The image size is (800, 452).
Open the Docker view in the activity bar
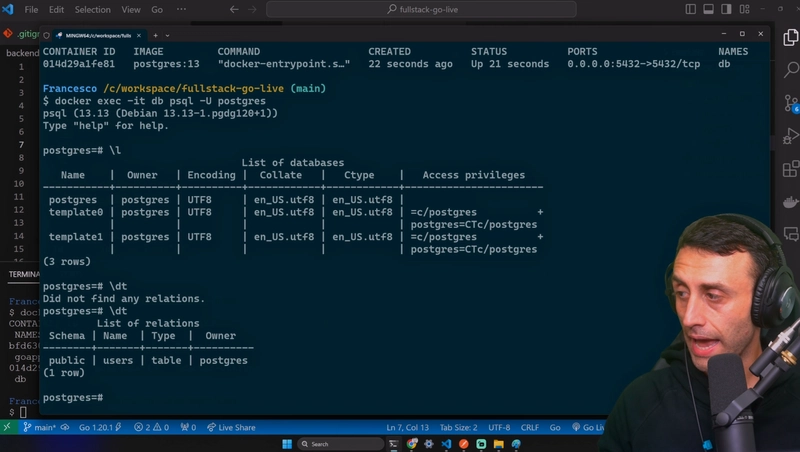tap(791, 203)
